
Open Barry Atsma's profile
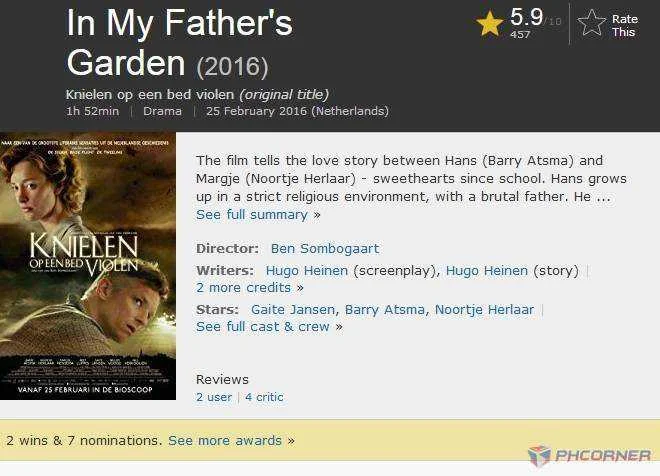pyautogui.click(x=385, y=310)
